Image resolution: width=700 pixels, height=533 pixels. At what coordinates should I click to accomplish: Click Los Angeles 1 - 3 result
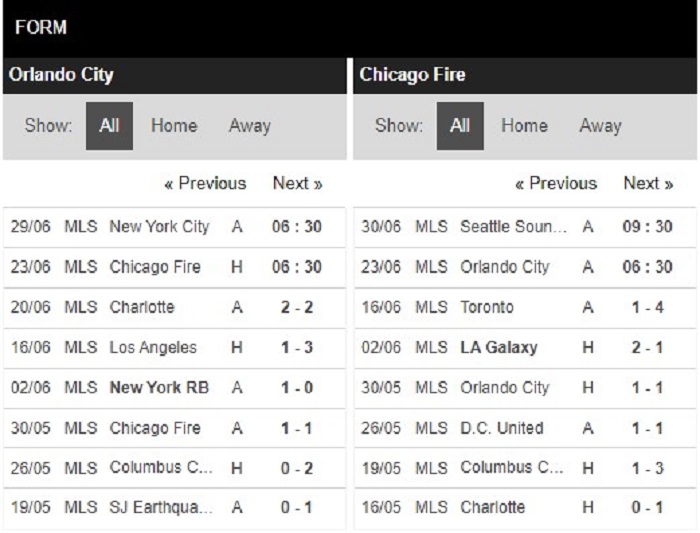297,348
